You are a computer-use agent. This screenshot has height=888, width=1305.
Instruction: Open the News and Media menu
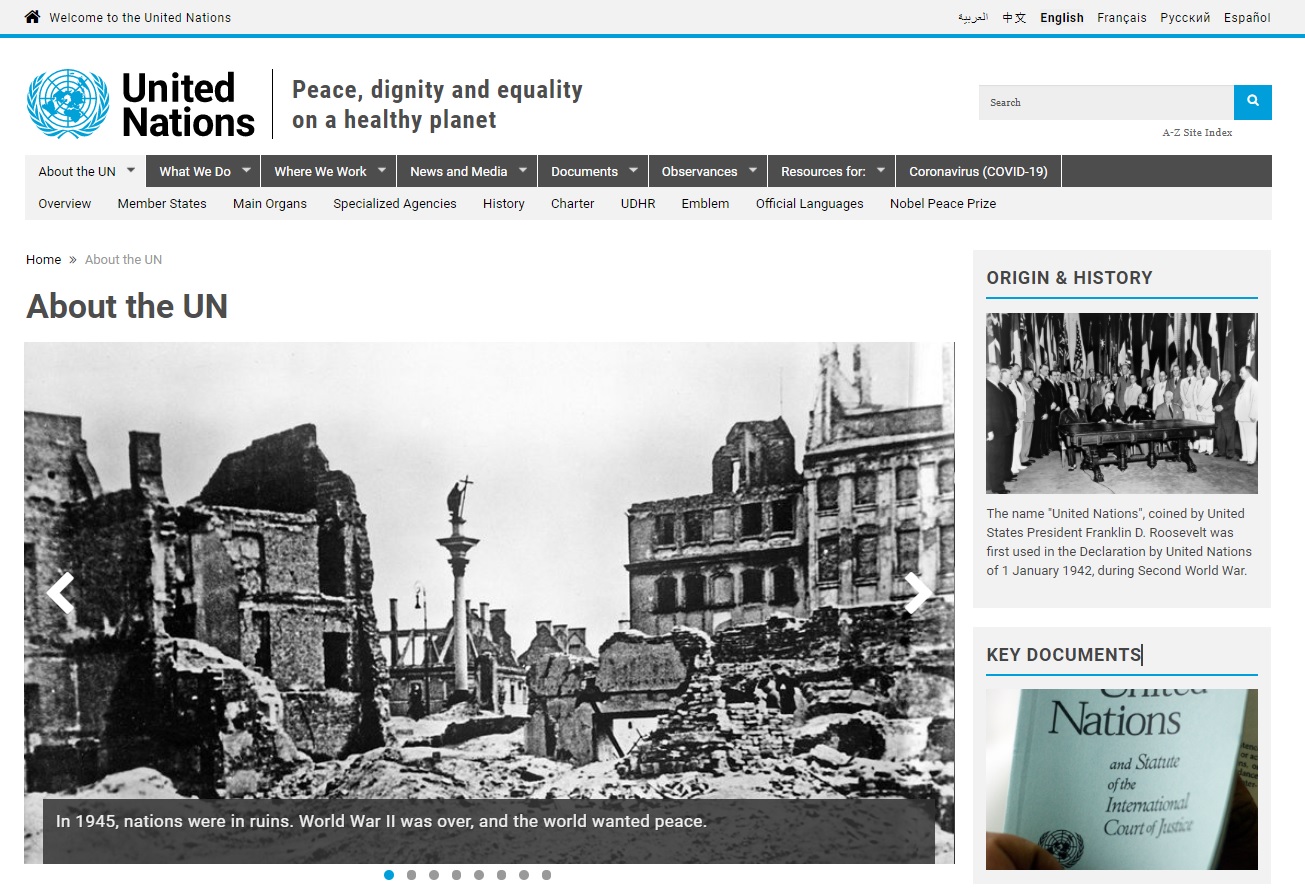459,171
